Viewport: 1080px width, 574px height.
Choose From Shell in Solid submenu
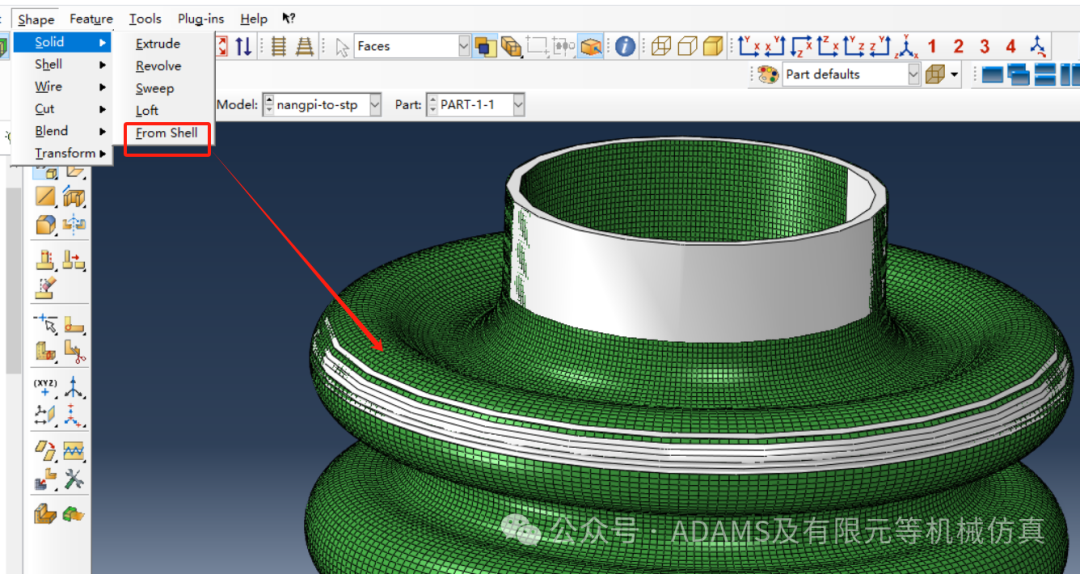coord(167,133)
